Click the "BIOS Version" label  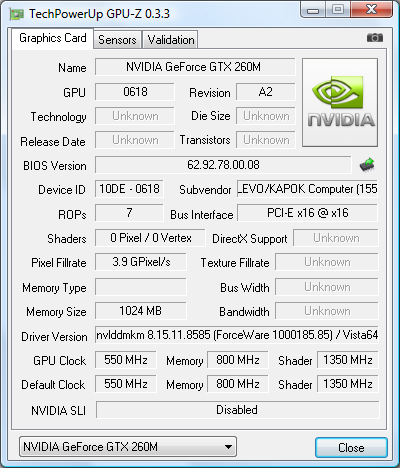coord(55,166)
